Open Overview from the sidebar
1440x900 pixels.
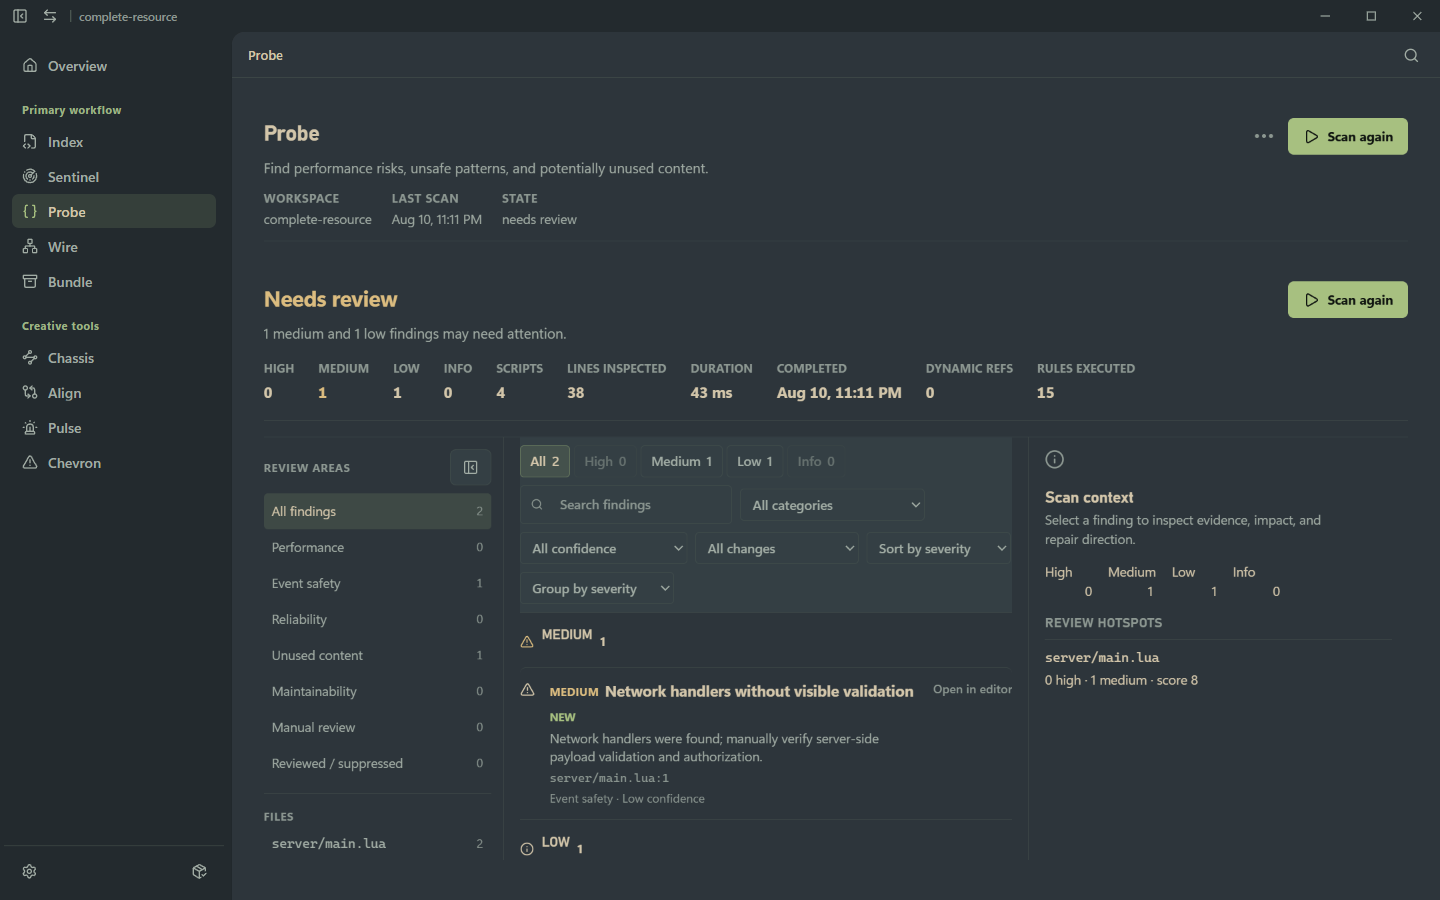click(x=114, y=66)
